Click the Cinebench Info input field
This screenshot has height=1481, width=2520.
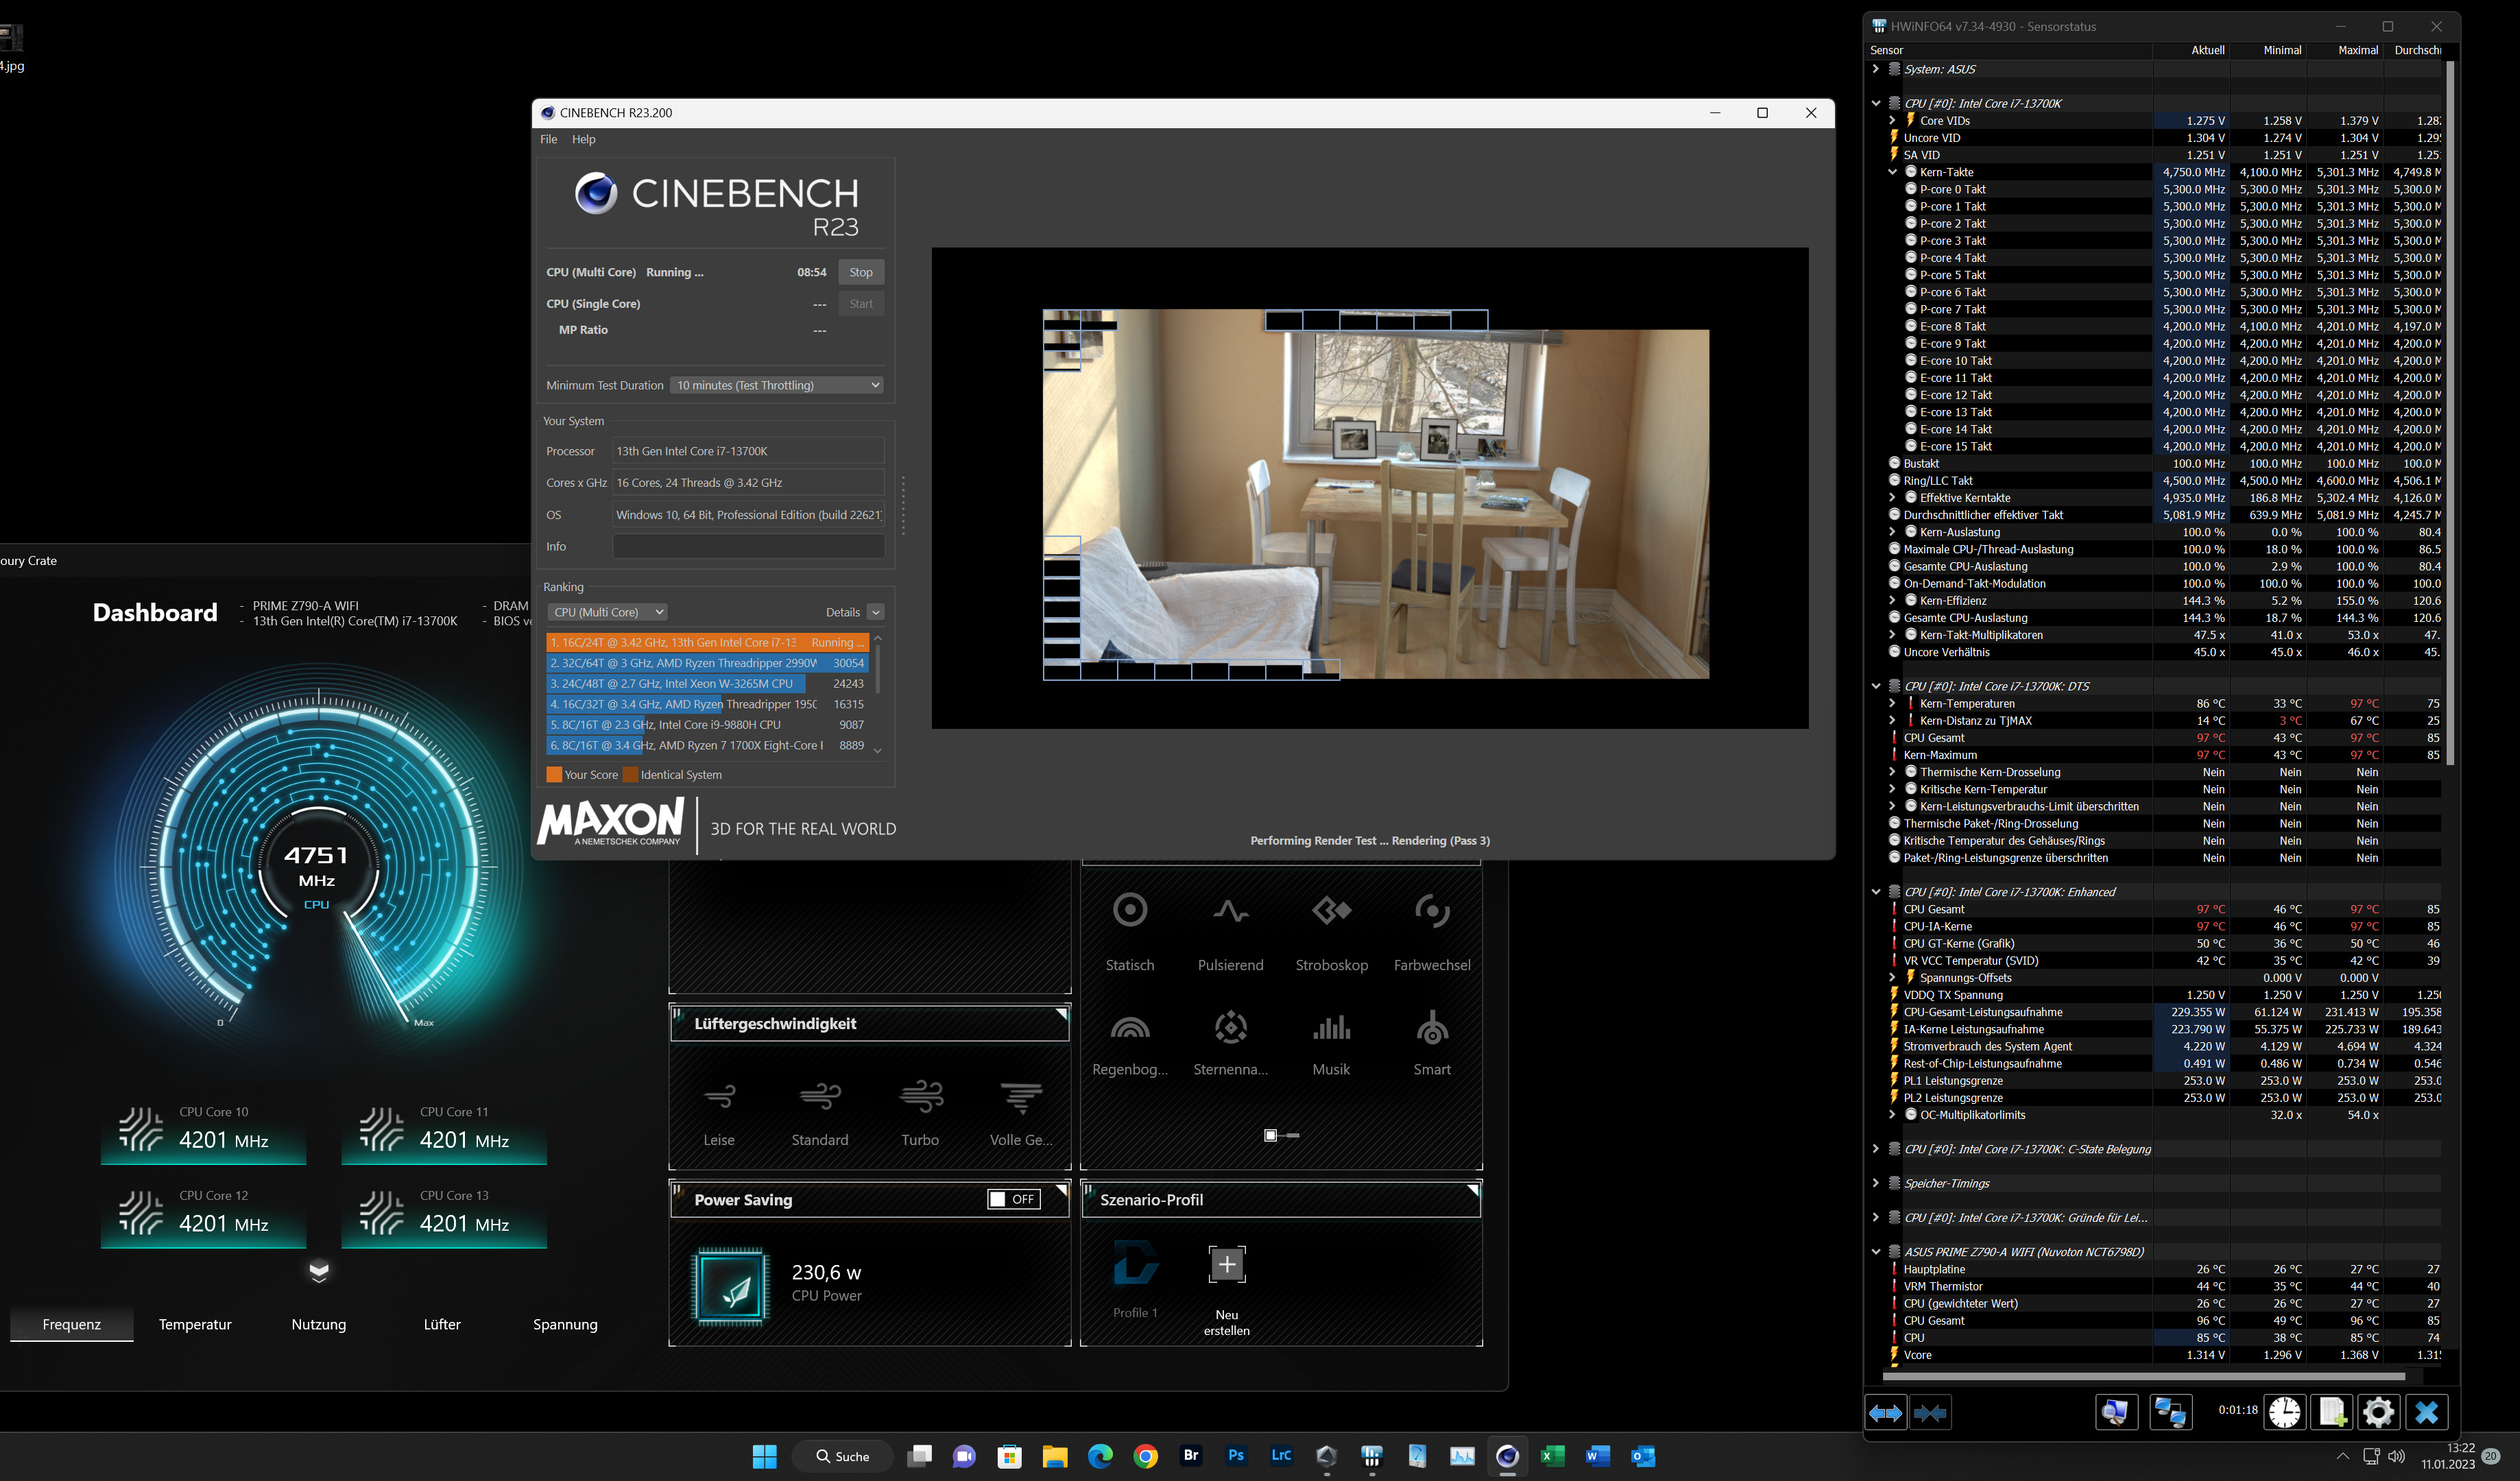click(748, 546)
